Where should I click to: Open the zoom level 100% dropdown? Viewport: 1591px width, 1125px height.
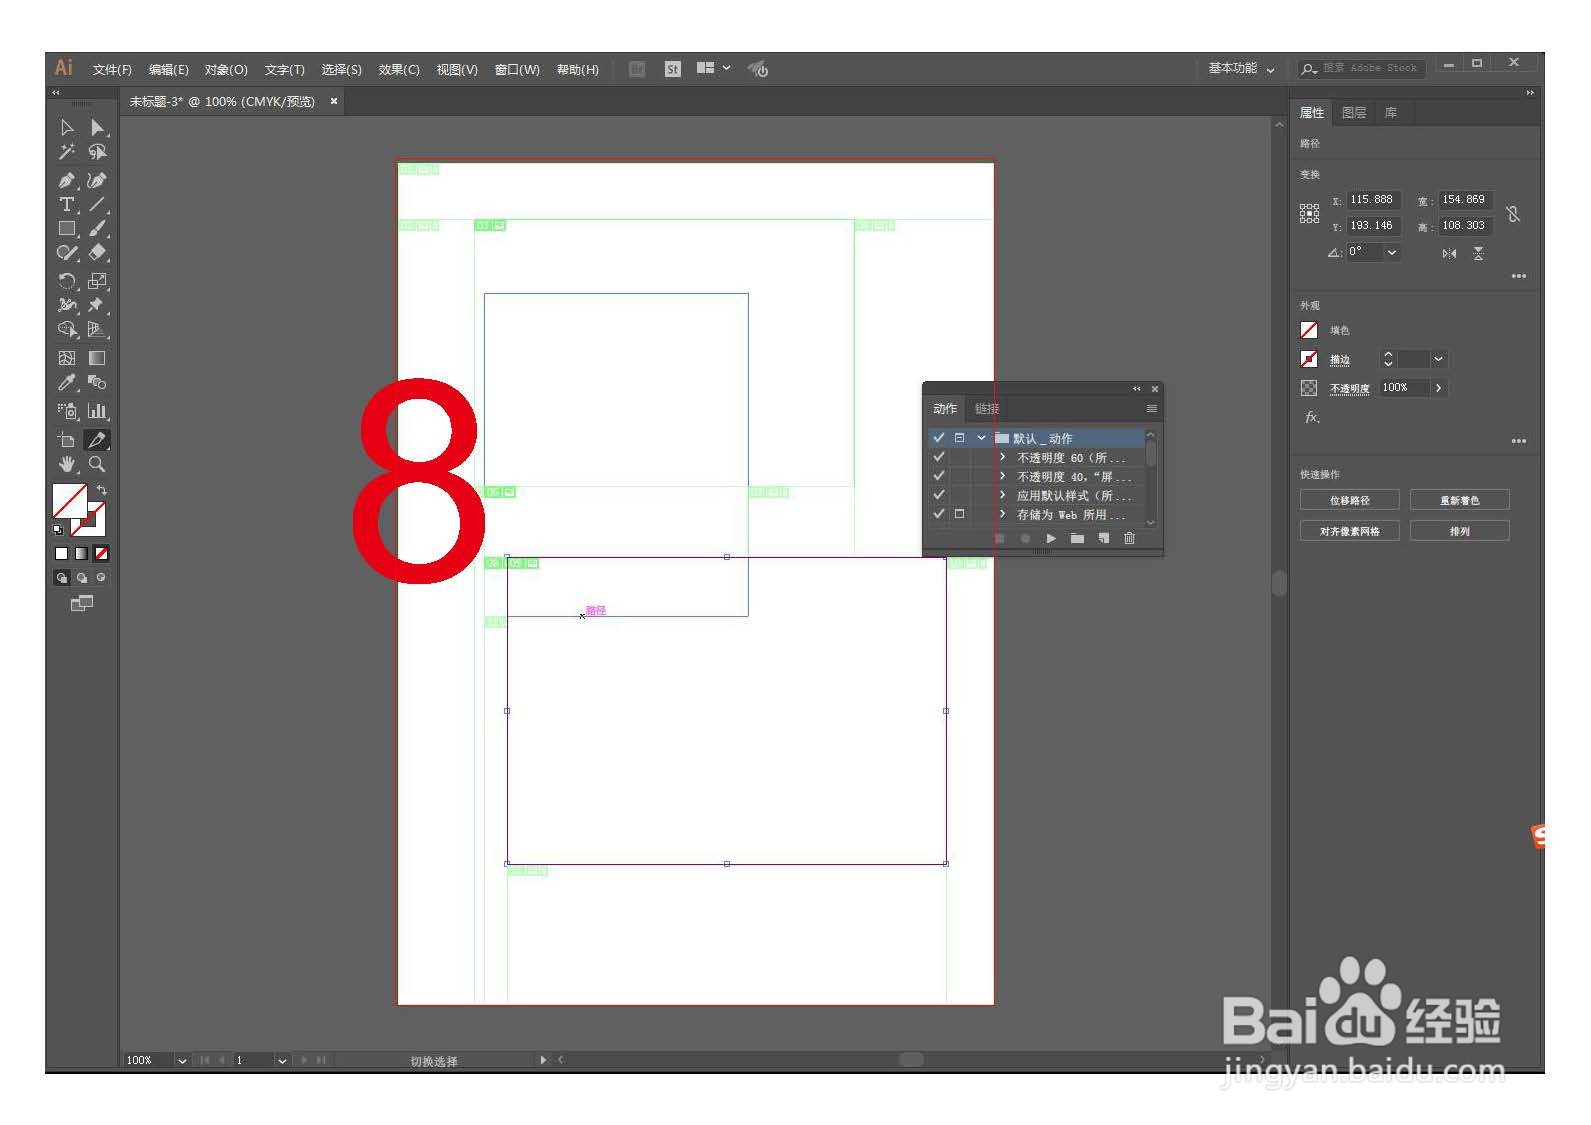(182, 1060)
